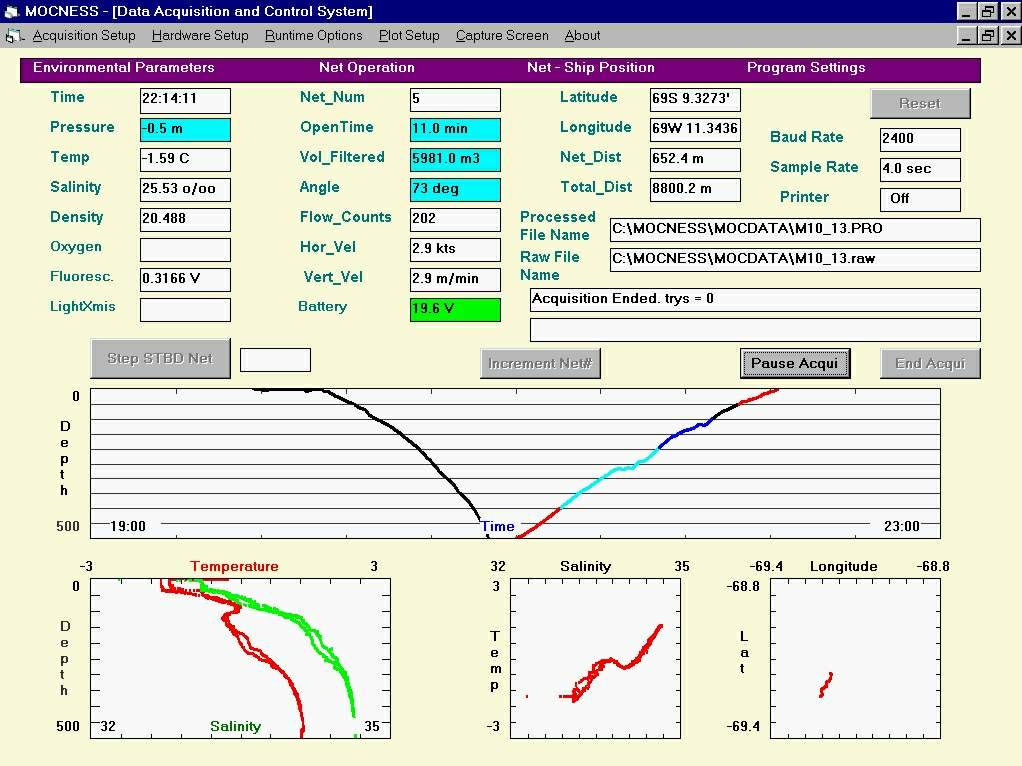The height and width of the screenshot is (766, 1022).
Task: Open the About menu
Action: [x=582, y=36]
